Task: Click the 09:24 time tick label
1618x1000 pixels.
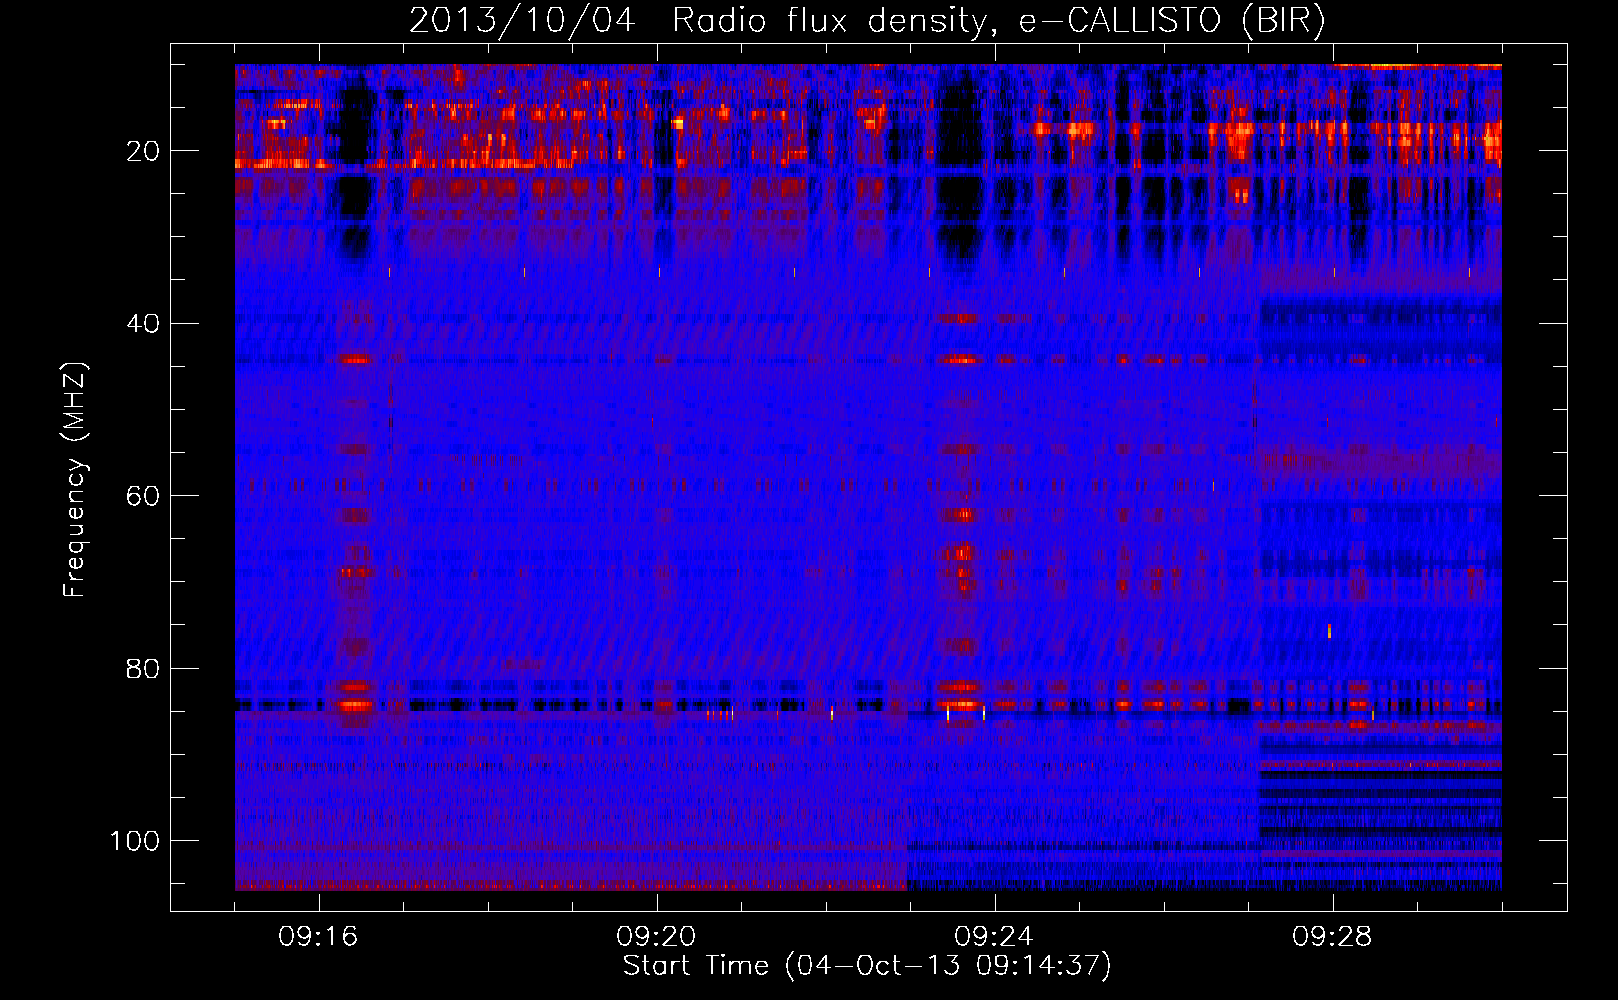Action: tap(994, 937)
